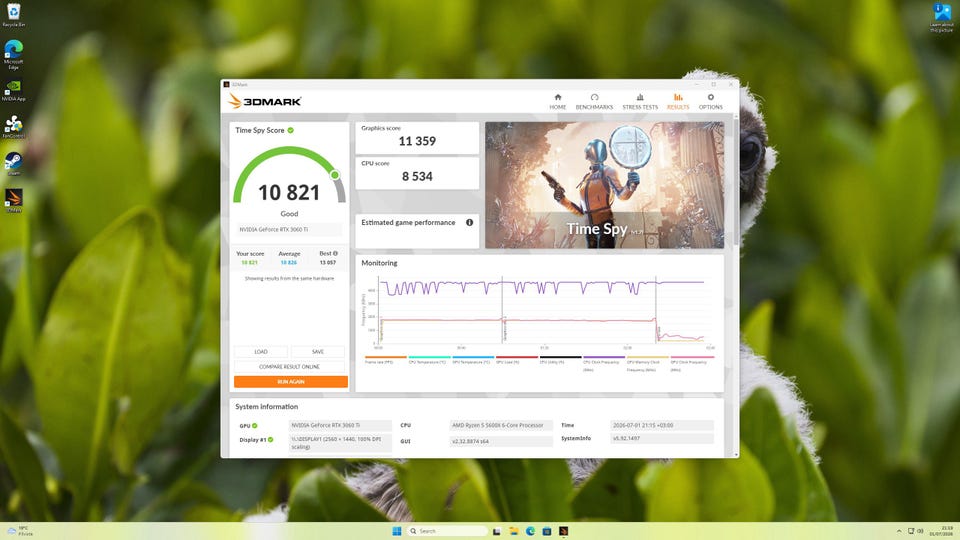The width and height of the screenshot is (960, 540).
Task: Open the NVIDIA App desktop shortcut
Action: pyautogui.click(x=13, y=90)
